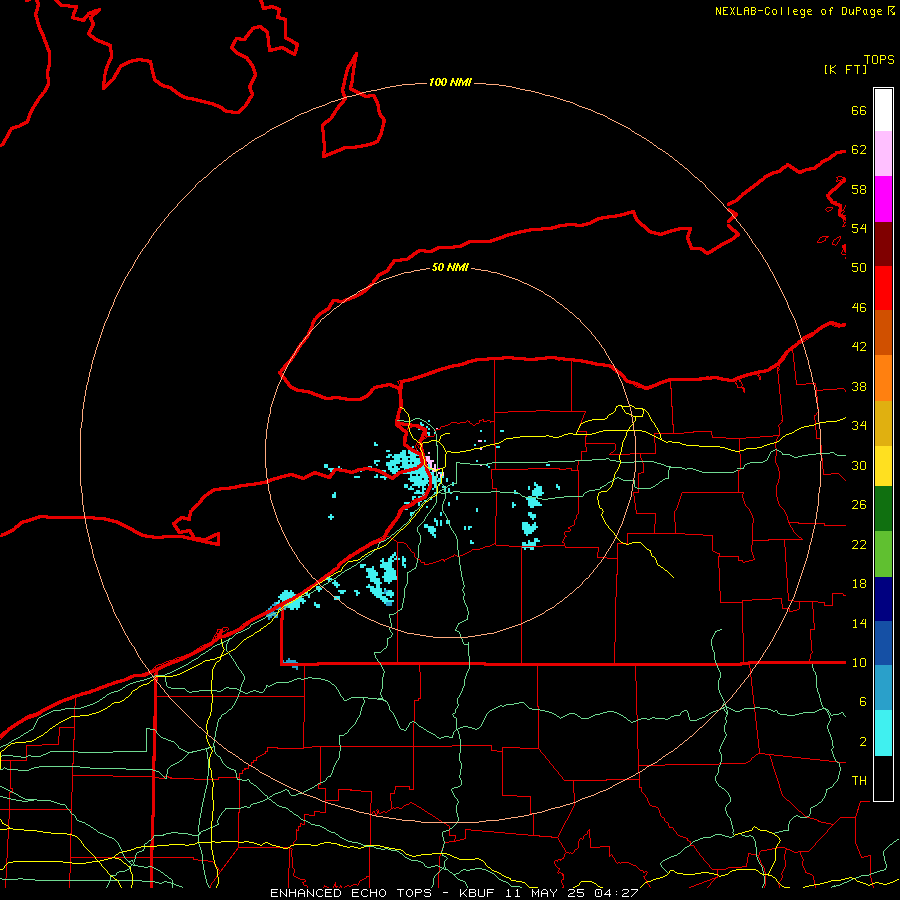Click the legend value 2
The width and height of the screenshot is (900, 900).
click(862, 741)
